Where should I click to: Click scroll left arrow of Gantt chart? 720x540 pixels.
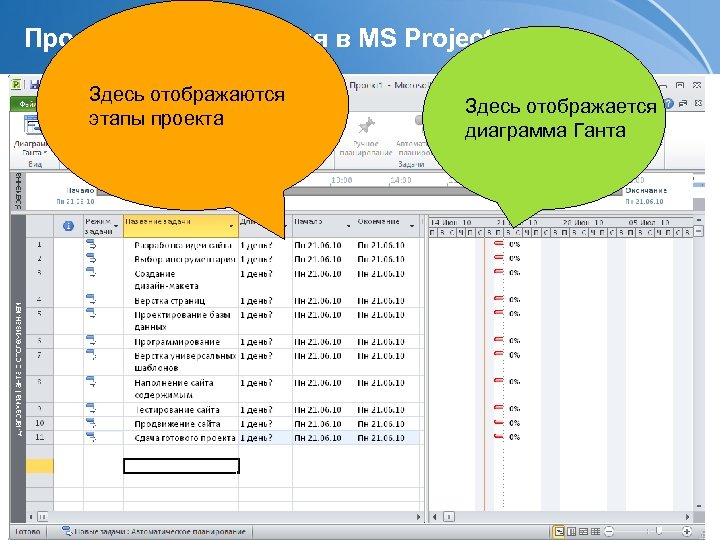pos(434,517)
